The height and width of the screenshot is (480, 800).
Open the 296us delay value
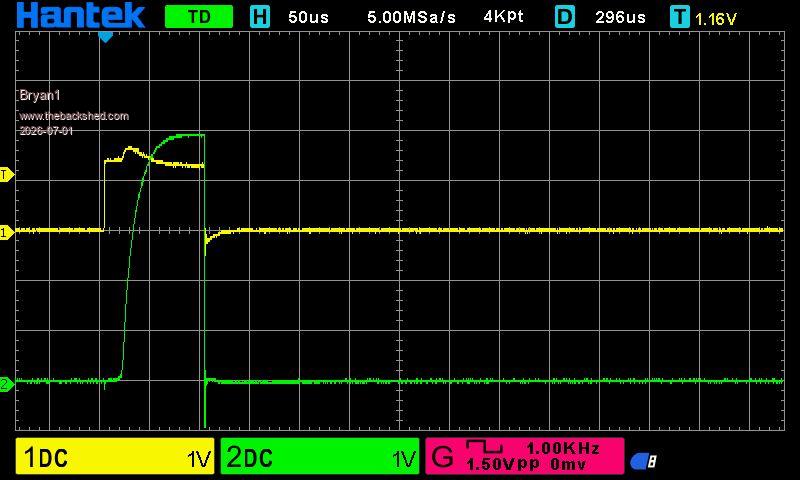pyautogui.click(x=620, y=17)
